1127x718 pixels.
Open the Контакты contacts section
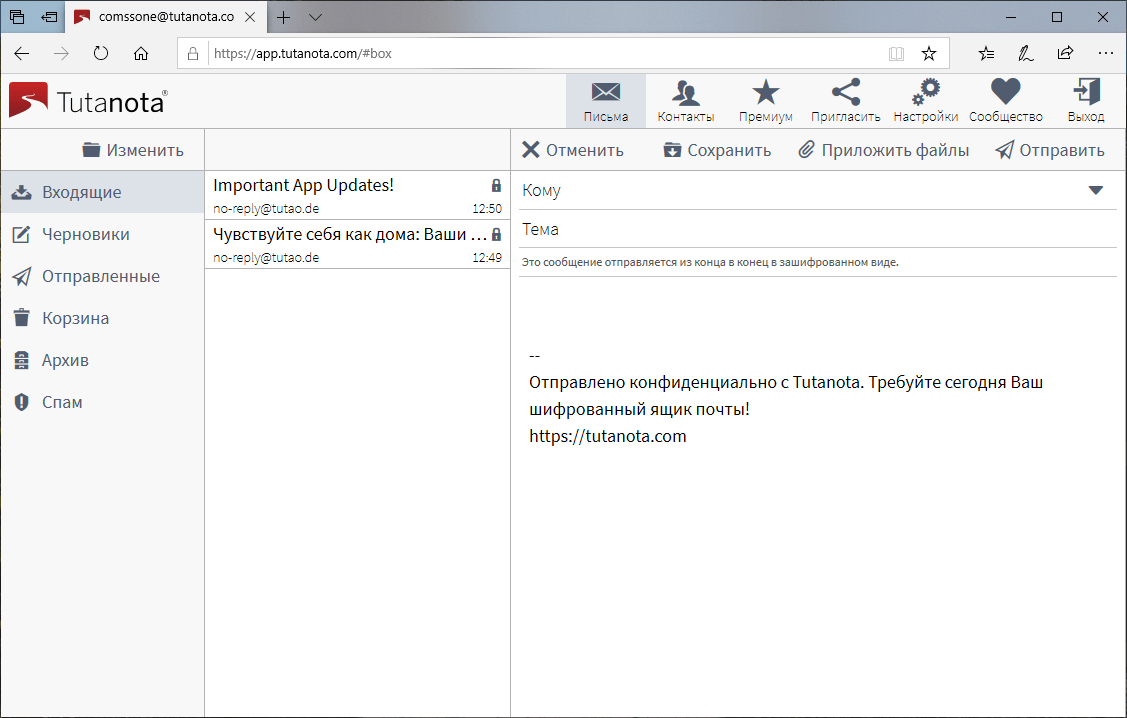pyautogui.click(x=686, y=101)
